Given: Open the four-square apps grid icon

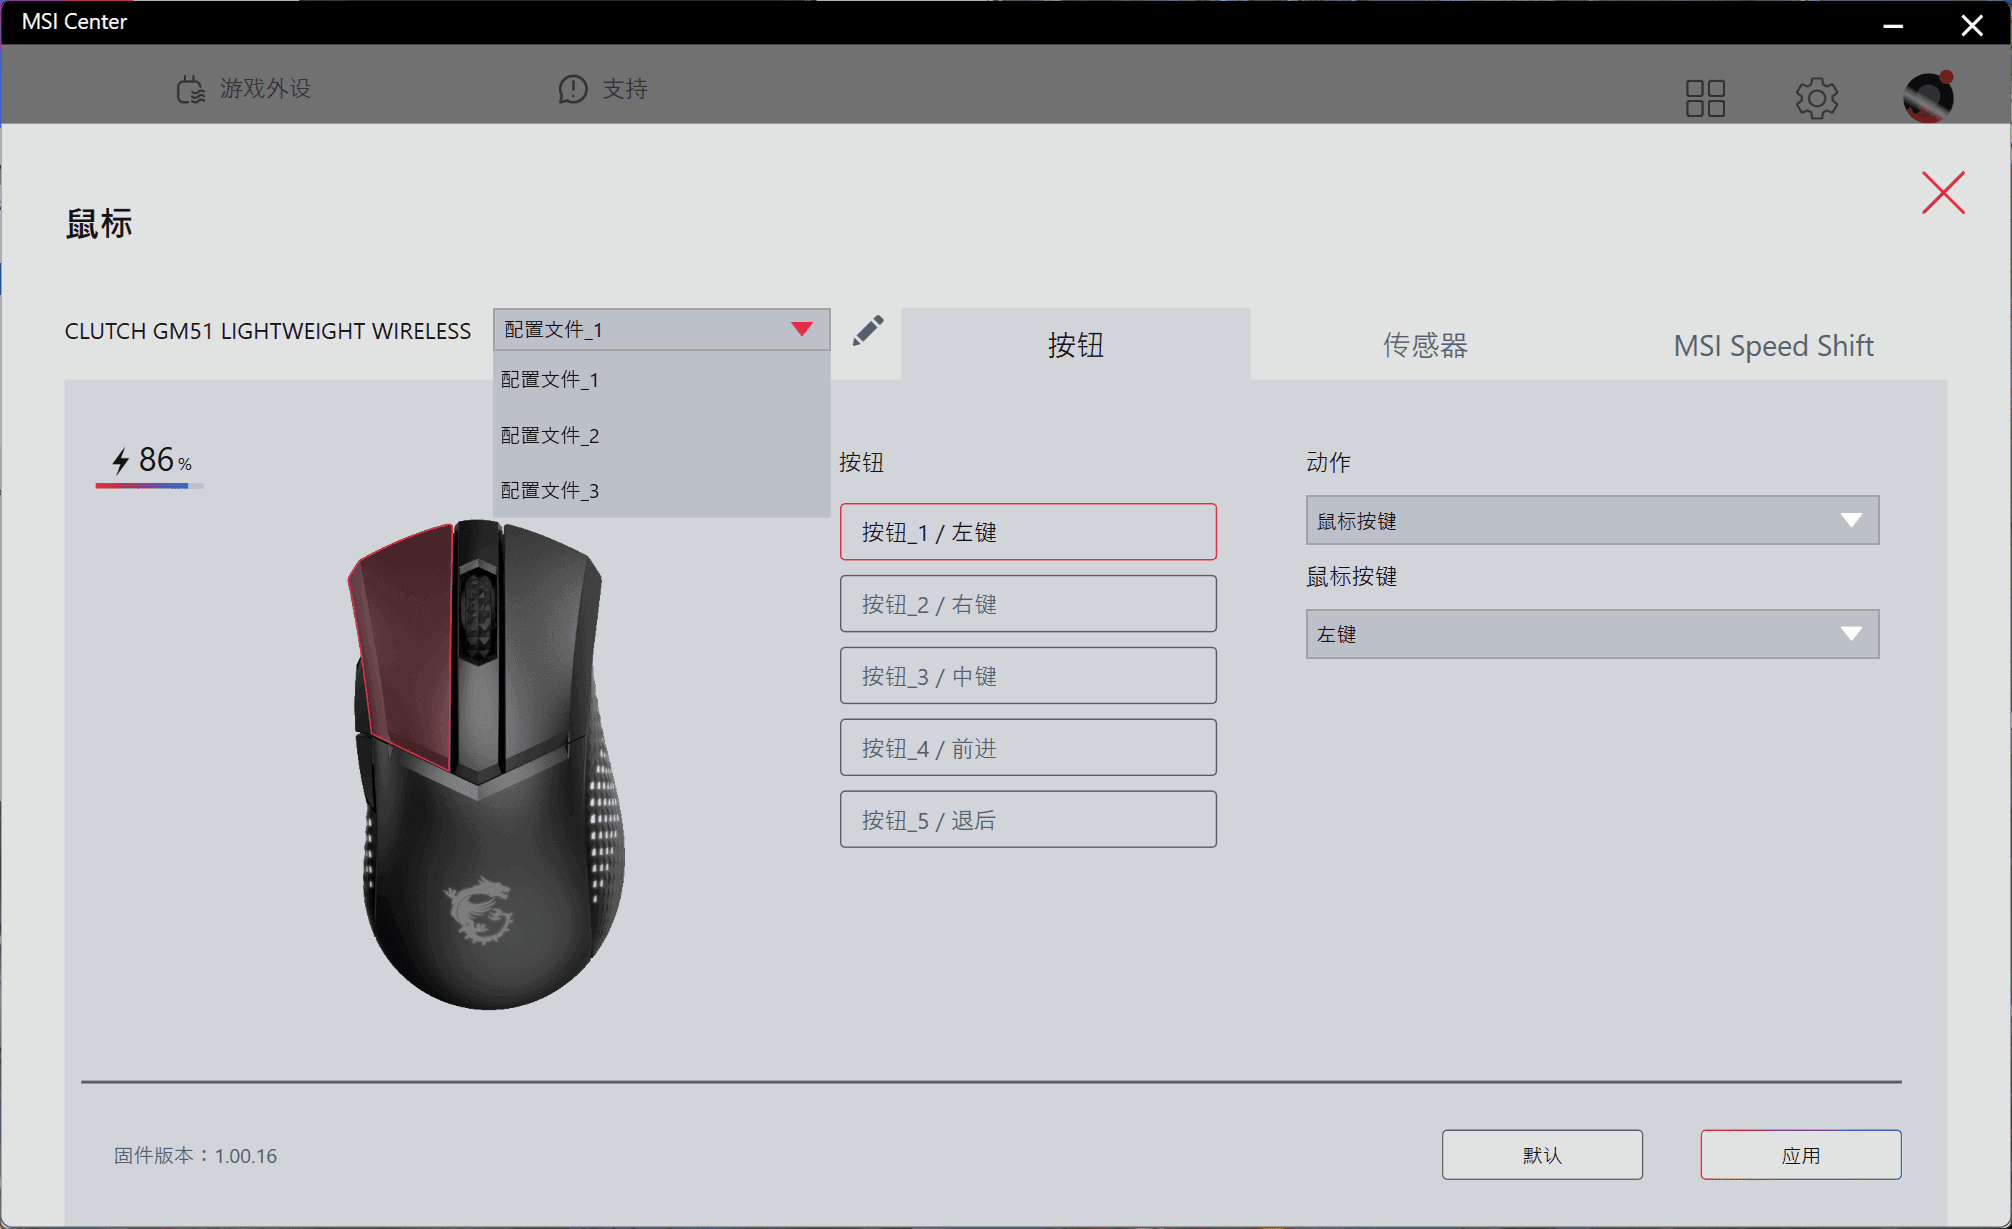Looking at the screenshot, I should click(1705, 98).
